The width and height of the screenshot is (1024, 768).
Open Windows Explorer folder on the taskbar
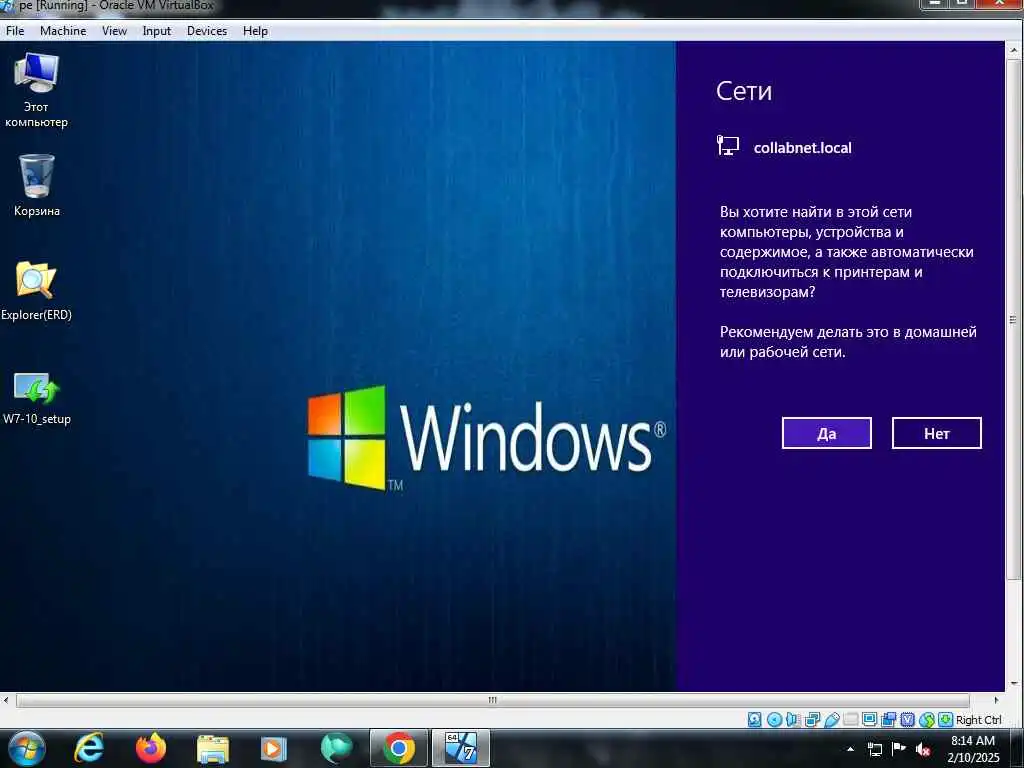click(213, 749)
